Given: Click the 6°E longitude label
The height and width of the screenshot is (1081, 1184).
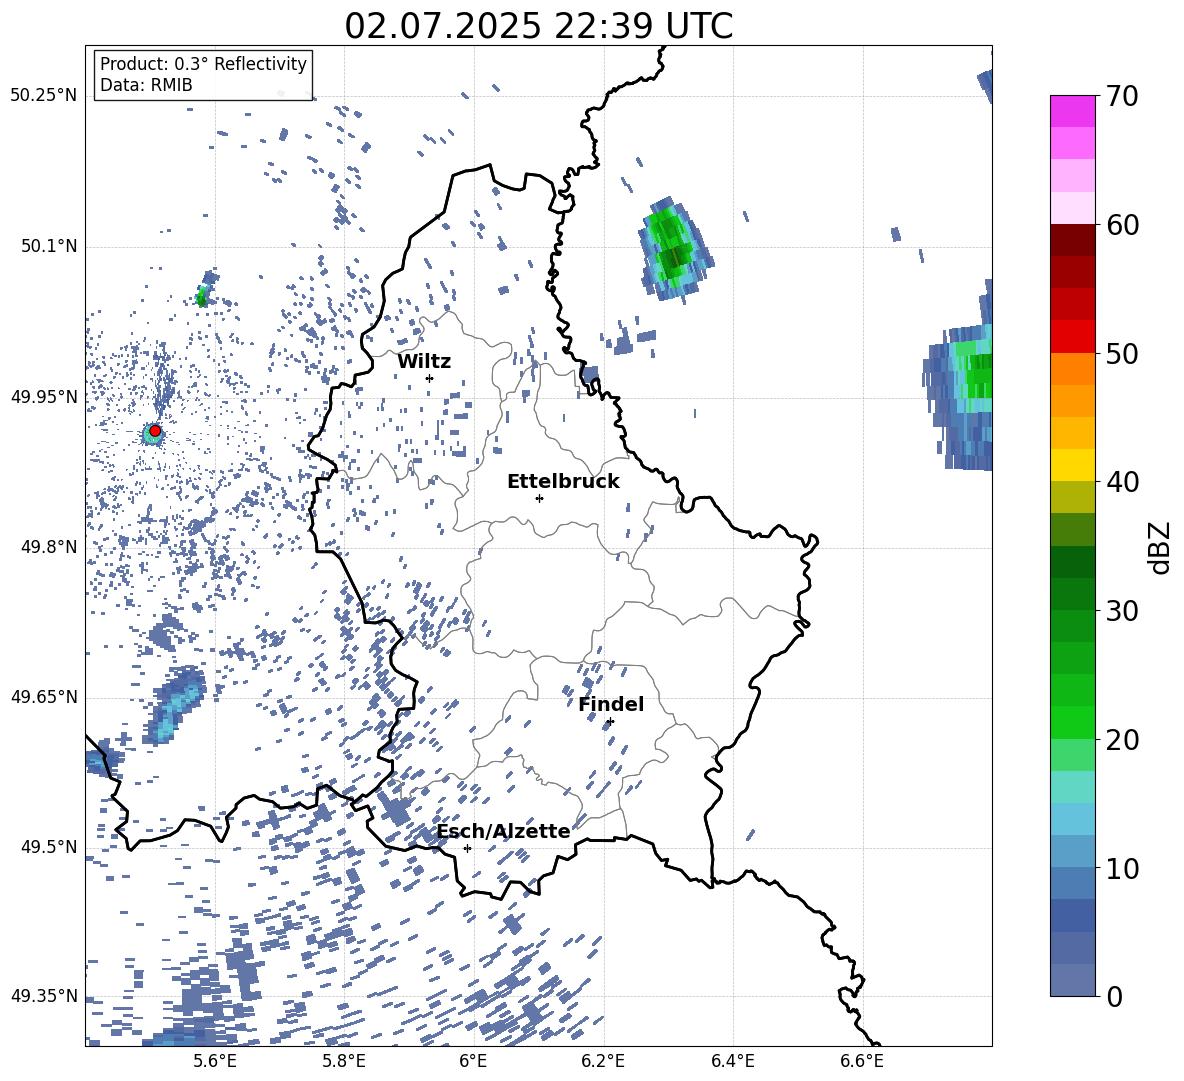Looking at the screenshot, I should (473, 1061).
